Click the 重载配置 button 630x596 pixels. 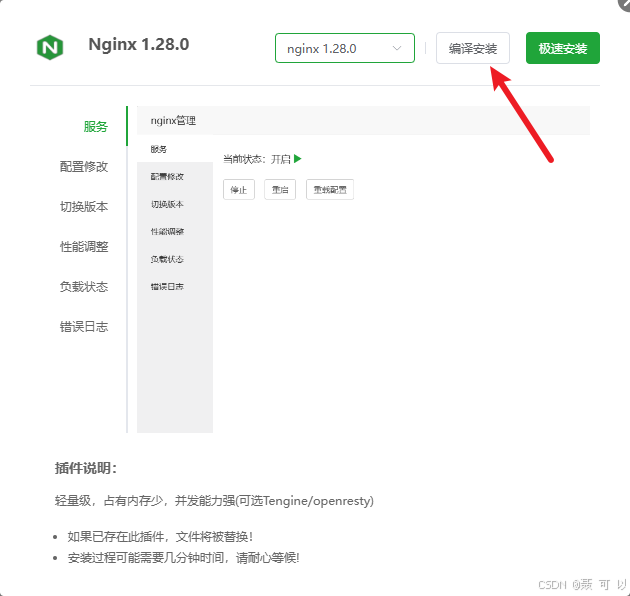click(x=330, y=189)
